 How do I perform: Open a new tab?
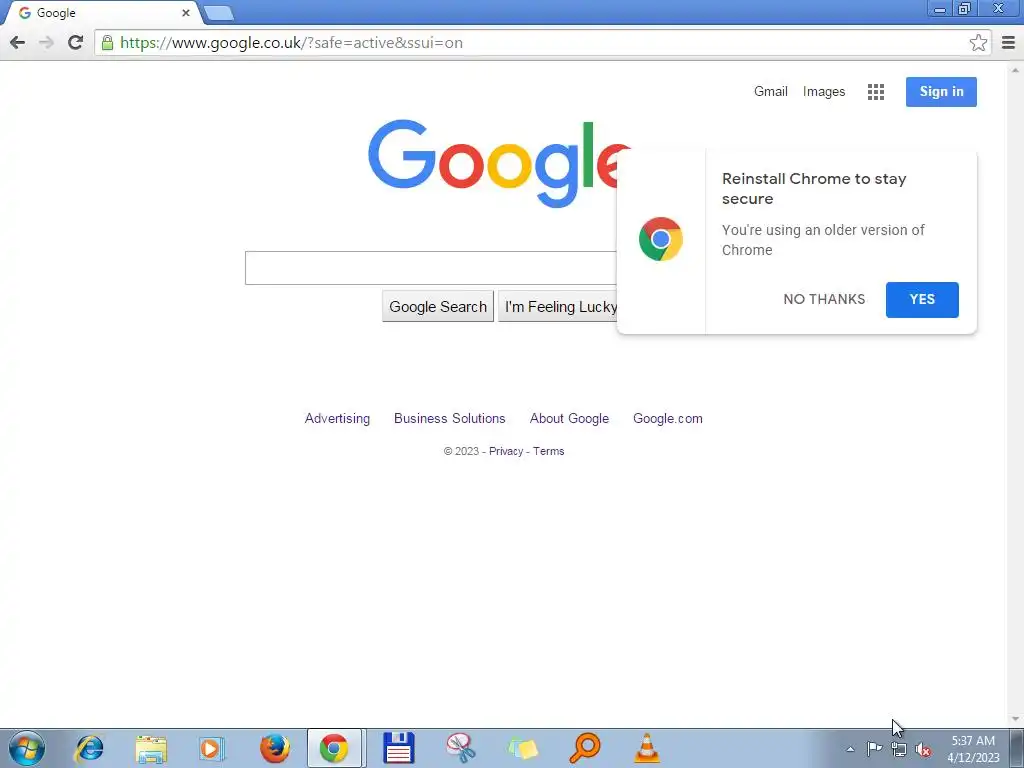point(218,13)
